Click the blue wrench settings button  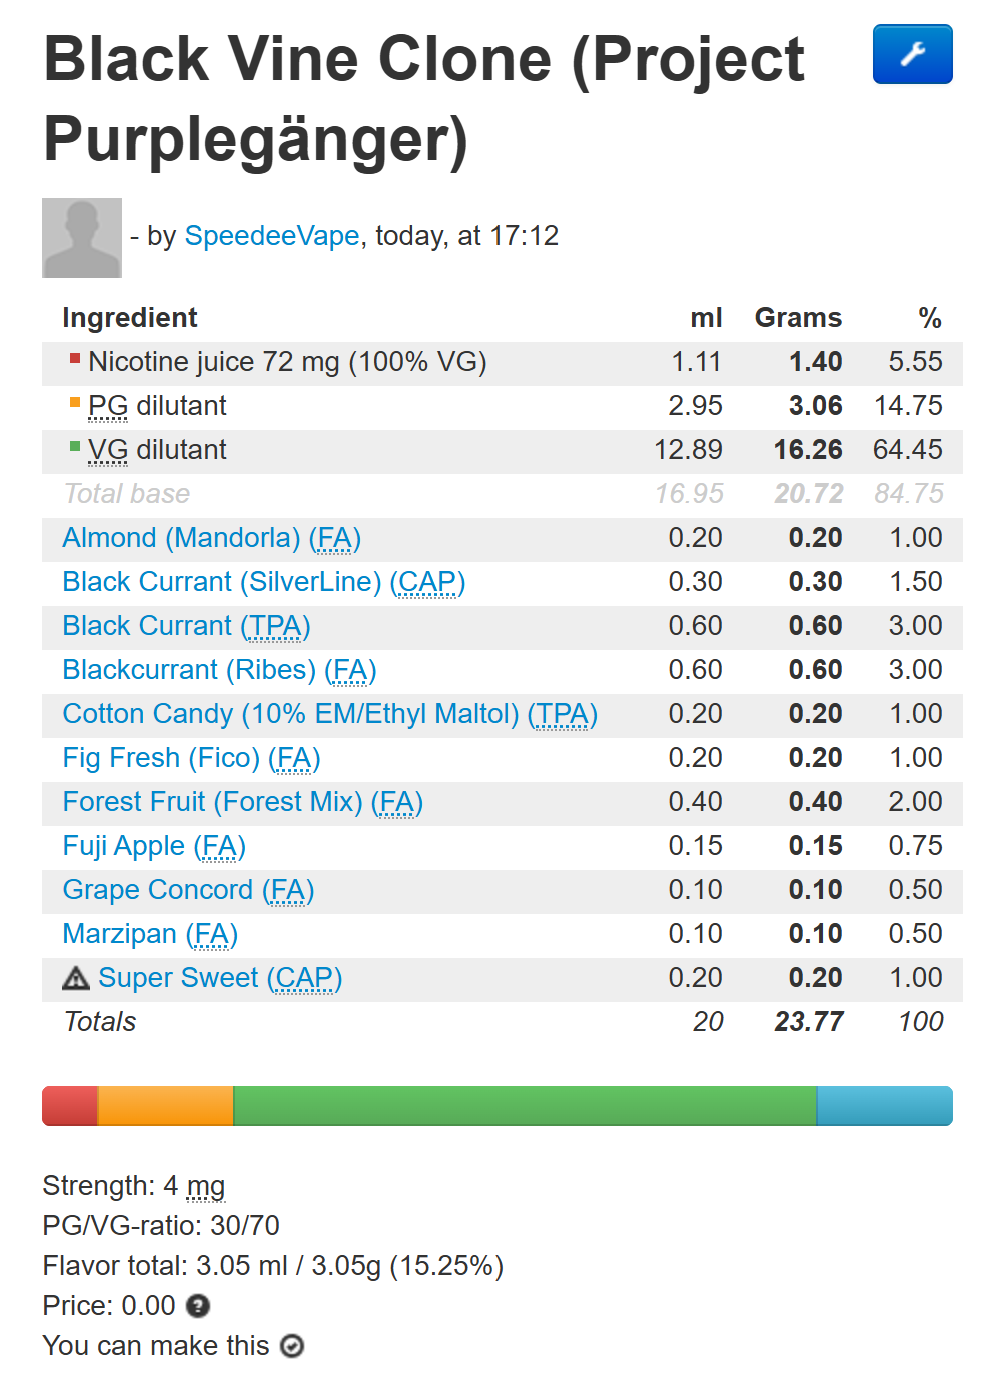coord(912,54)
